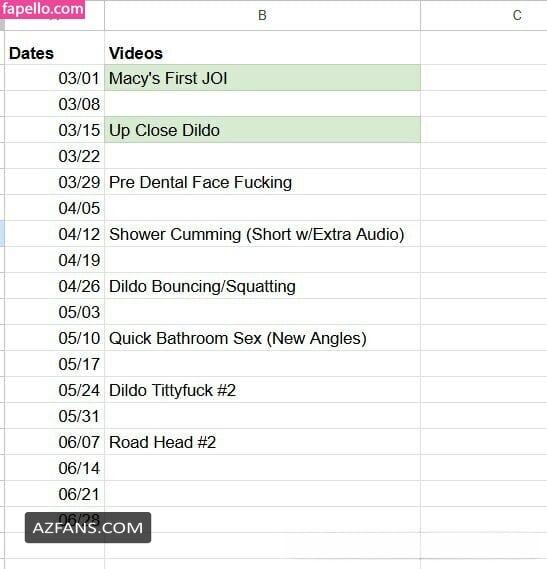547x569 pixels.
Task: Select the date cell 05/03
Action: [54, 312]
